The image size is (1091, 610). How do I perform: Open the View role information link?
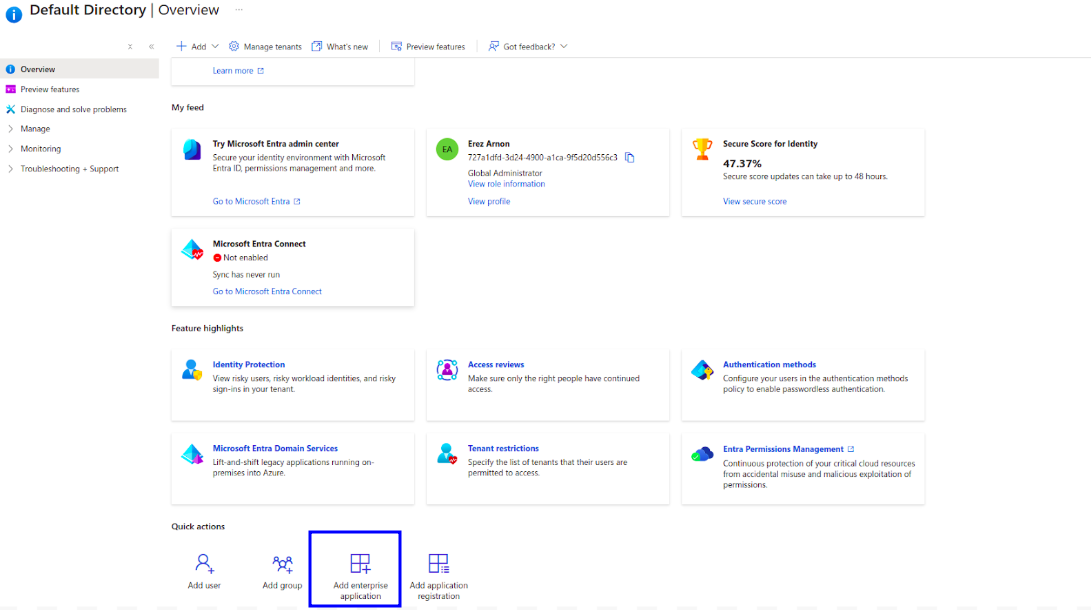[x=506, y=184]
